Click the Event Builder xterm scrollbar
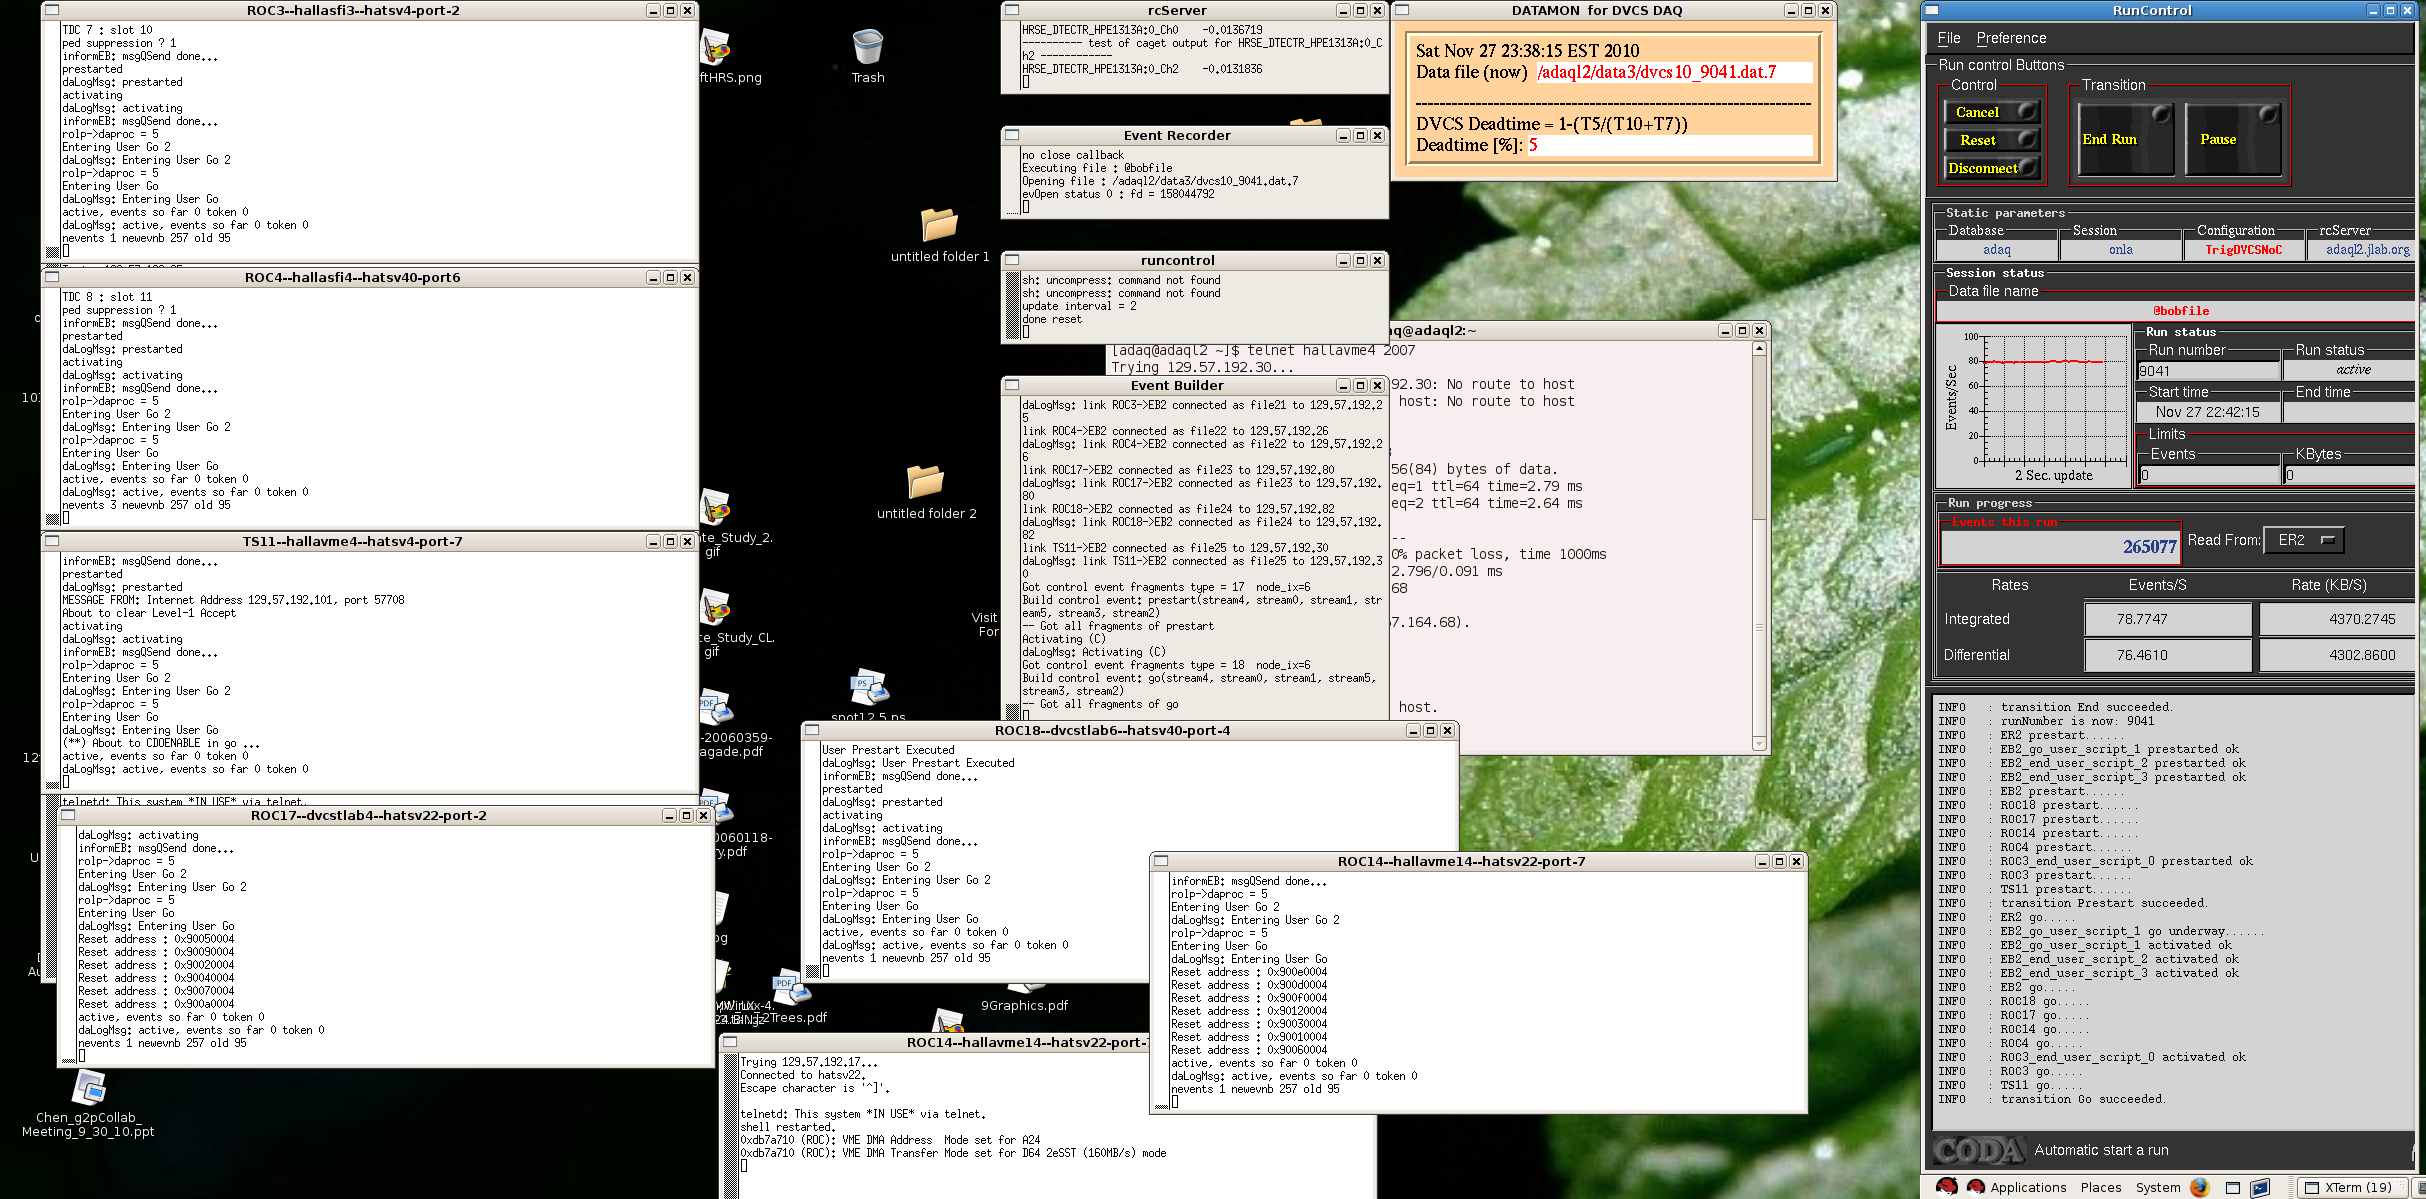2426x1199 pixels. (x=1011, y=558)
